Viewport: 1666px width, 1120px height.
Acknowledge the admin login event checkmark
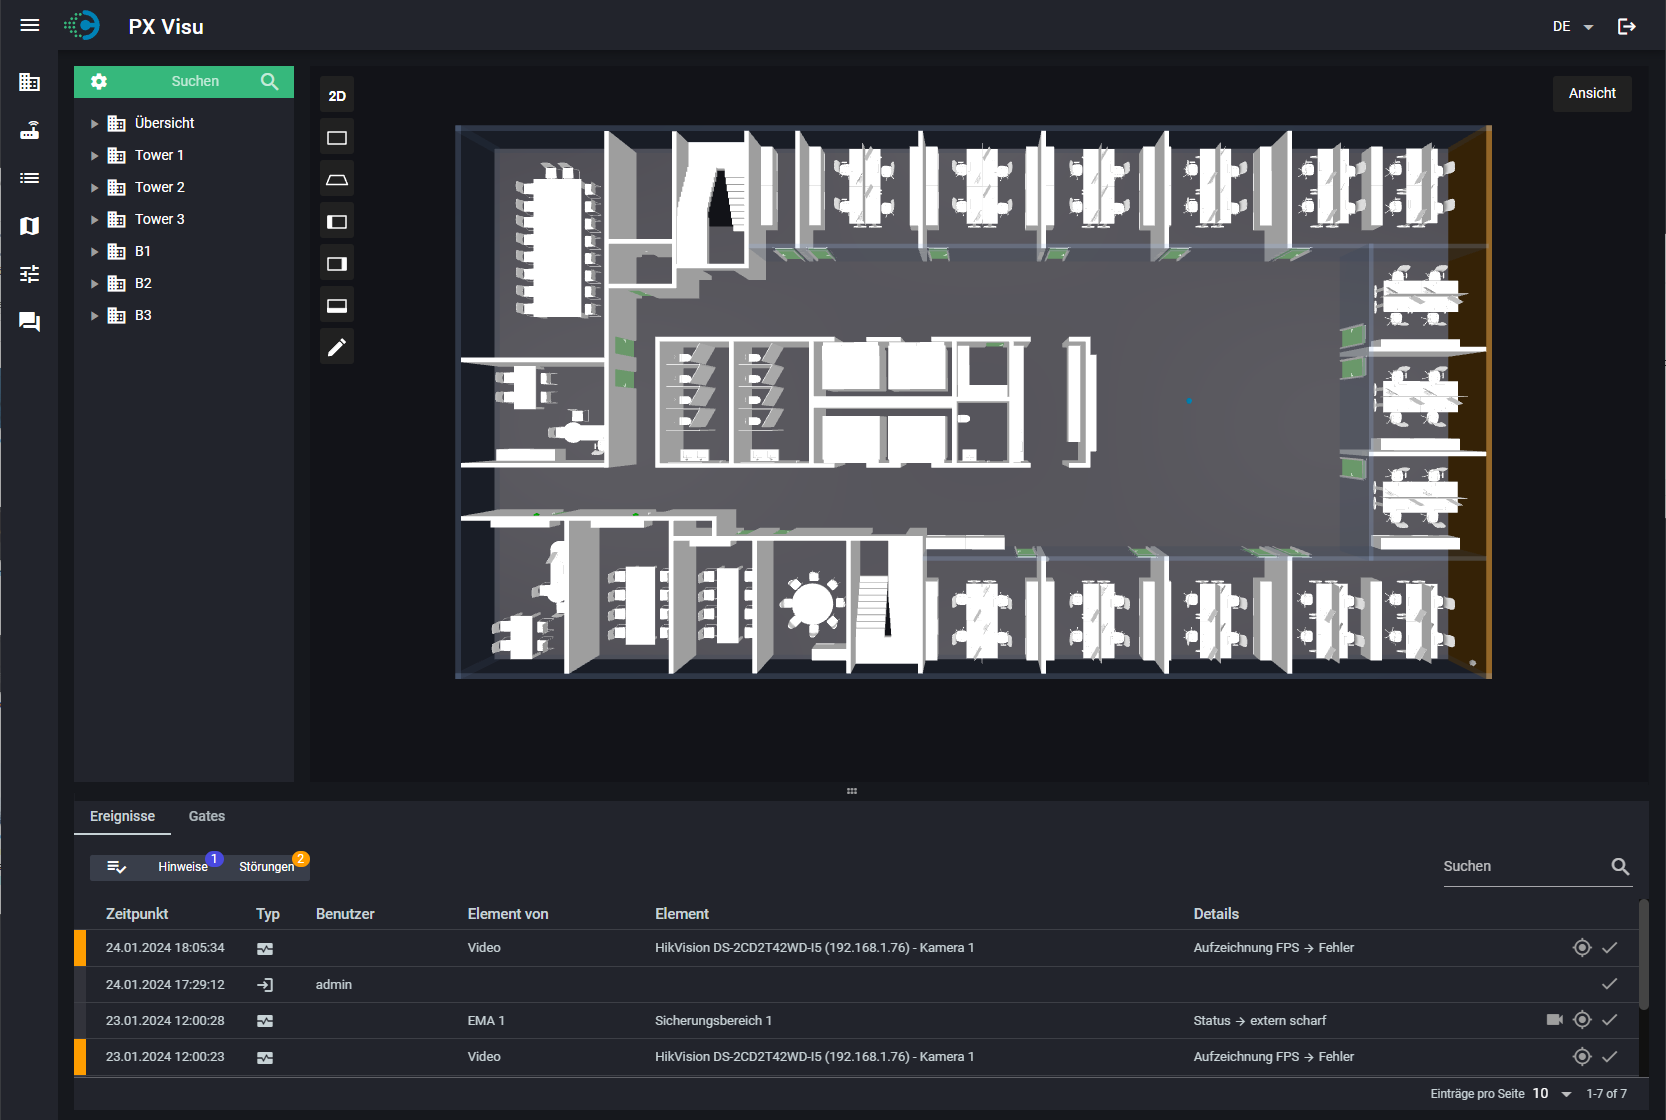(1610, 984)
